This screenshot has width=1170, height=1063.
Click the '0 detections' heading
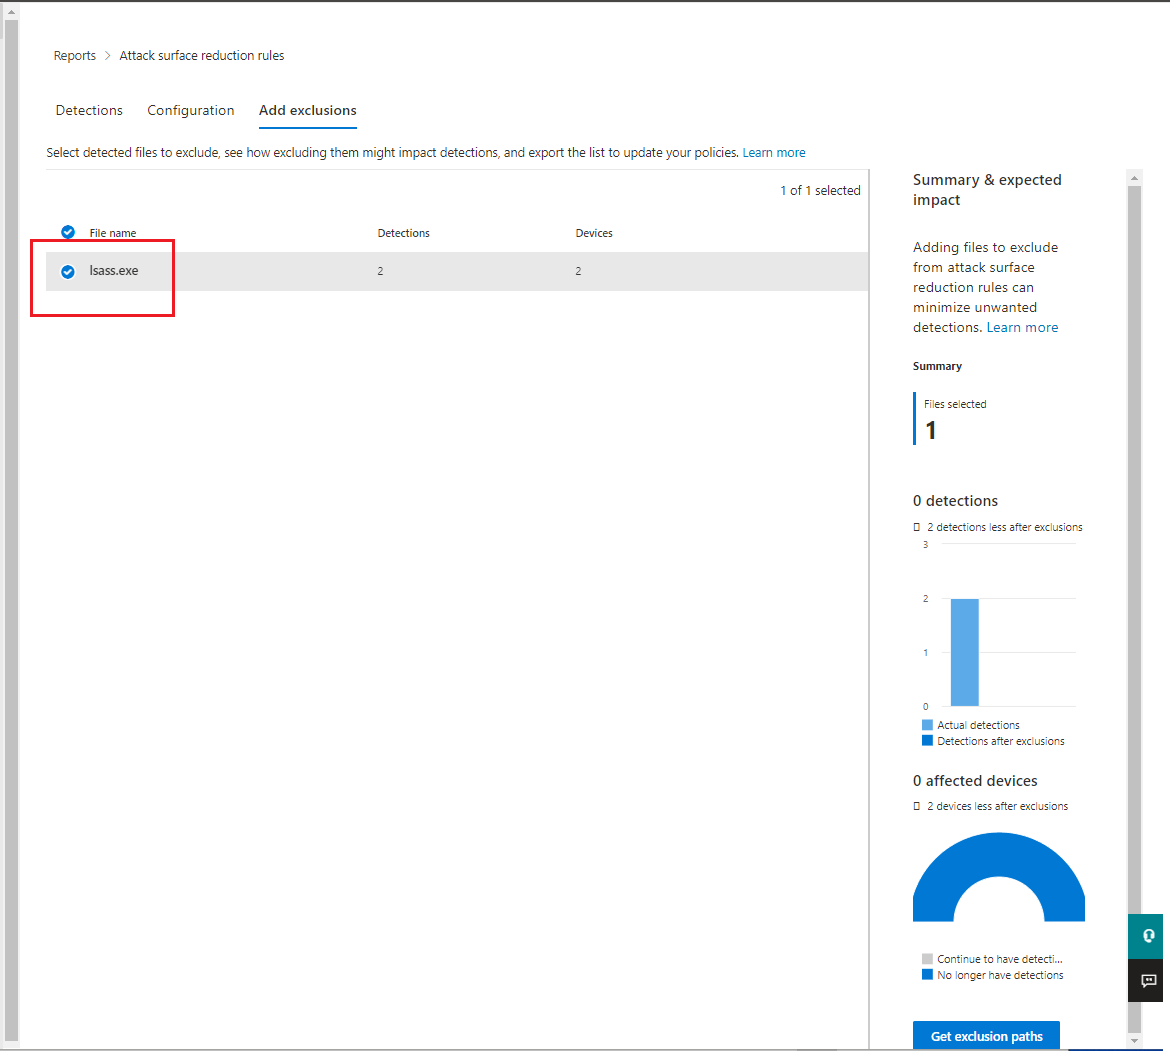(955, 501)
